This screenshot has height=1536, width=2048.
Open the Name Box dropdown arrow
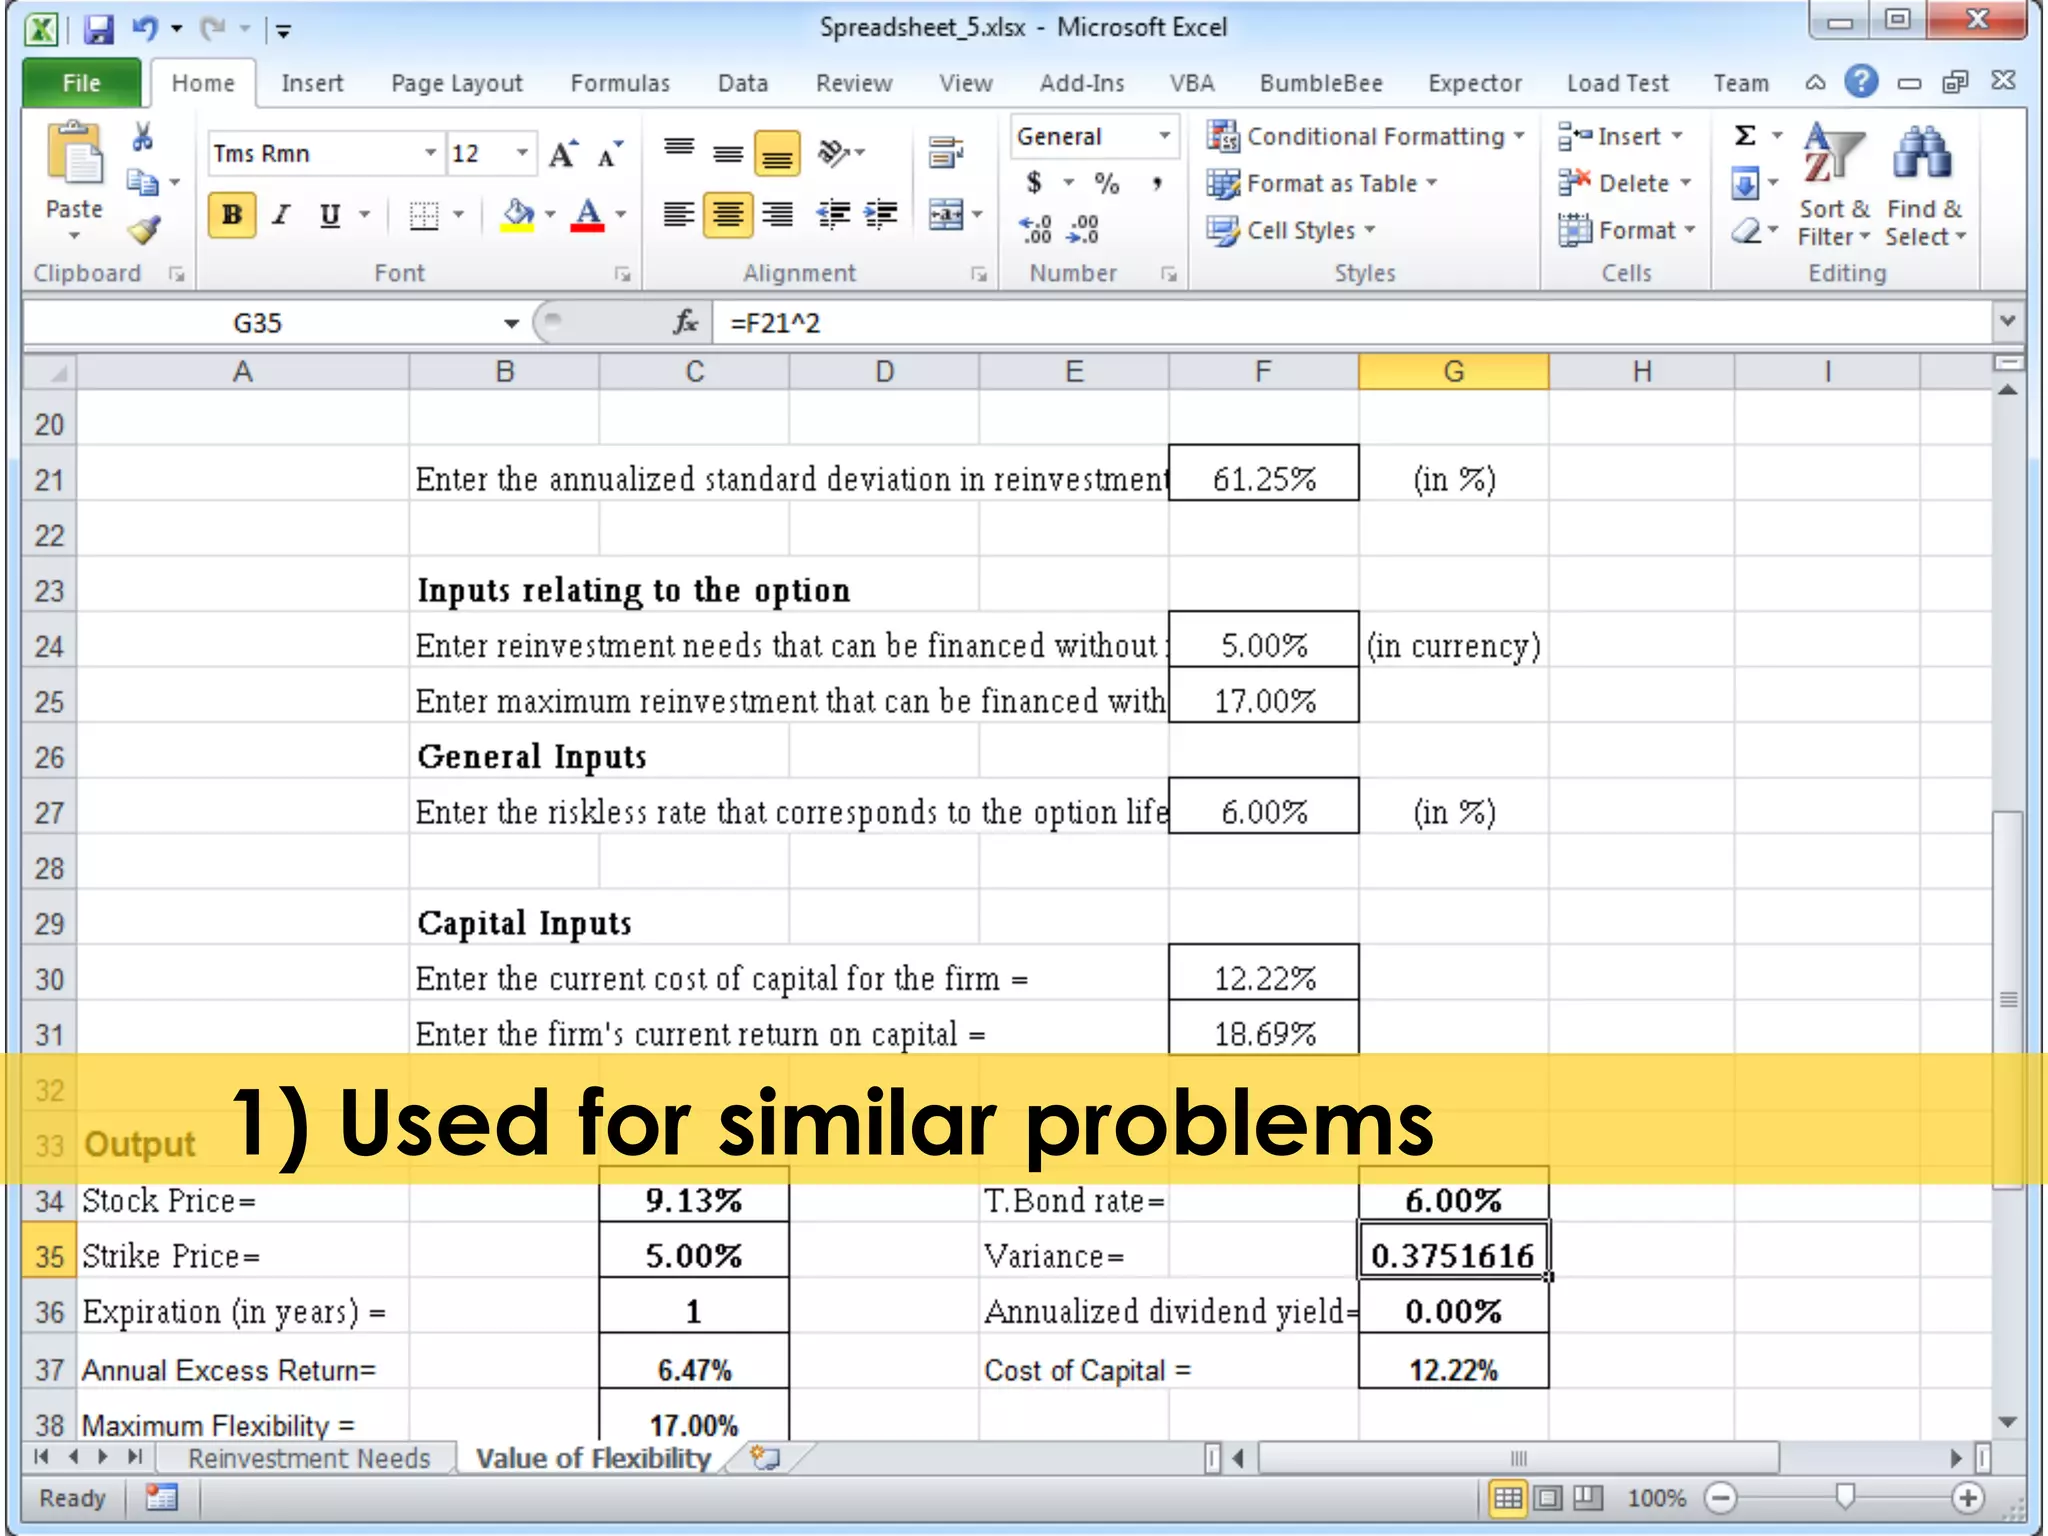point(511,323)
